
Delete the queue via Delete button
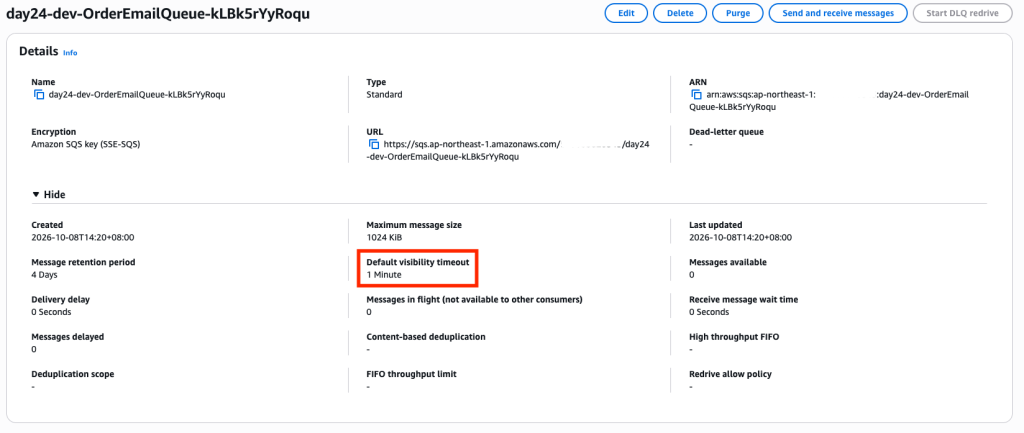point(680,13)
